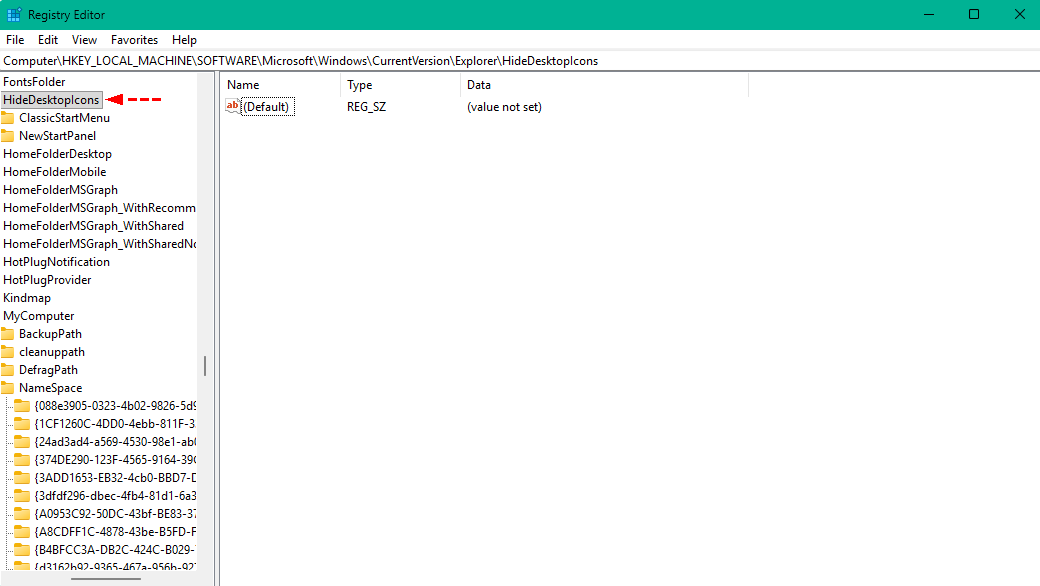This screenshot has height=586, width=1040.
Task: Open the View menu
Action: click(84, 40)
